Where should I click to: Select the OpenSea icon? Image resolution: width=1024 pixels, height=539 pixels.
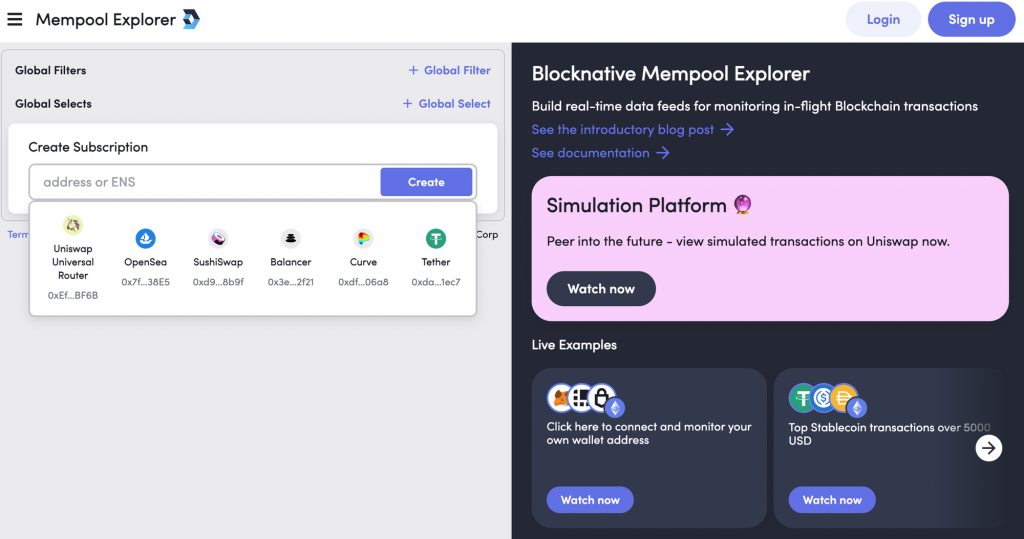coord(145,238)
